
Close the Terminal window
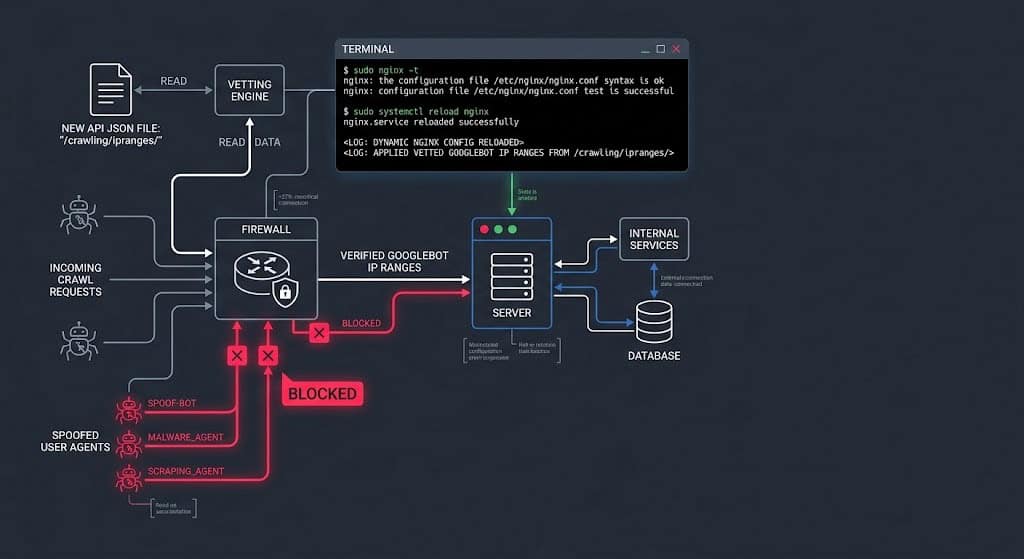coord(676,49)
